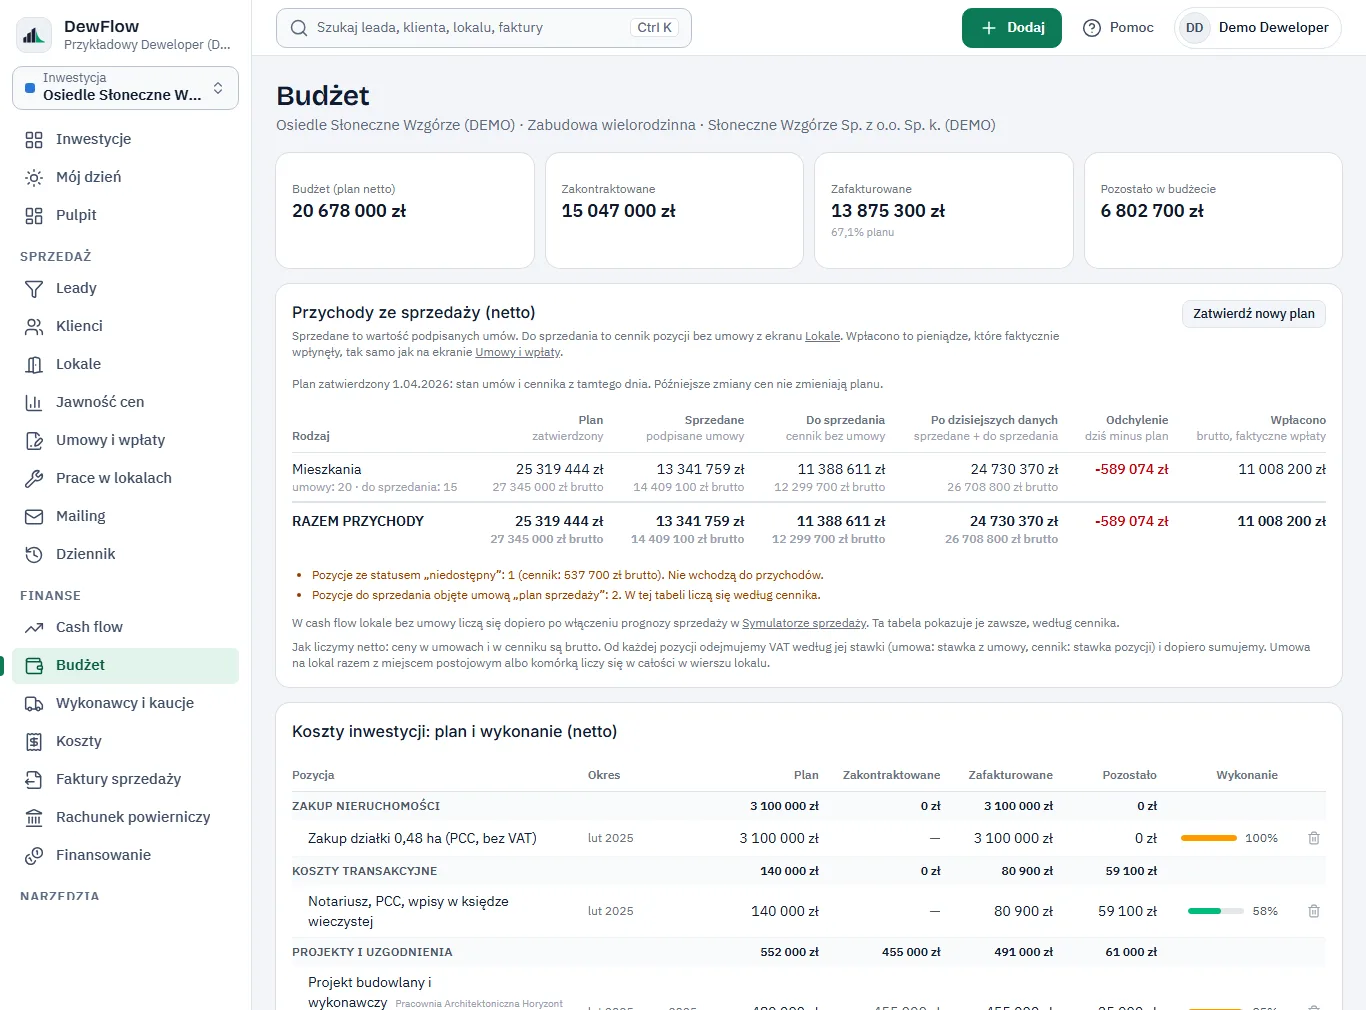Delete the Notariusz, PCC cost row

pyautogui.click(x=1314, y=911)
